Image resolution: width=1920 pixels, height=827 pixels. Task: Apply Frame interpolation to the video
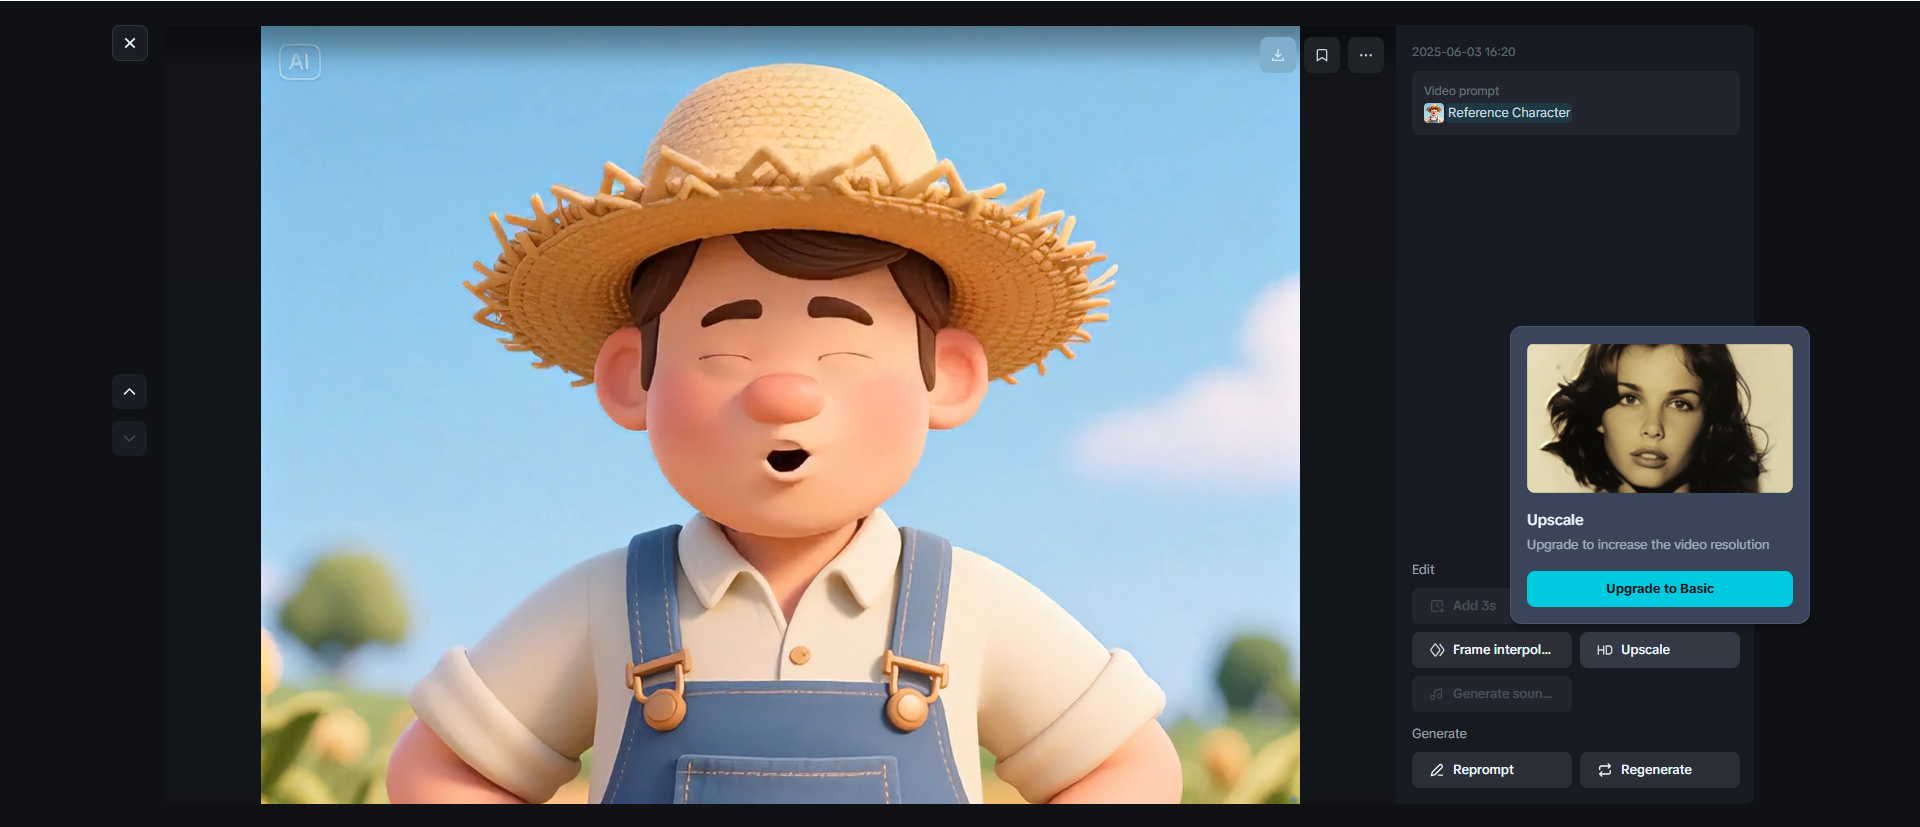click(1492, 650)
